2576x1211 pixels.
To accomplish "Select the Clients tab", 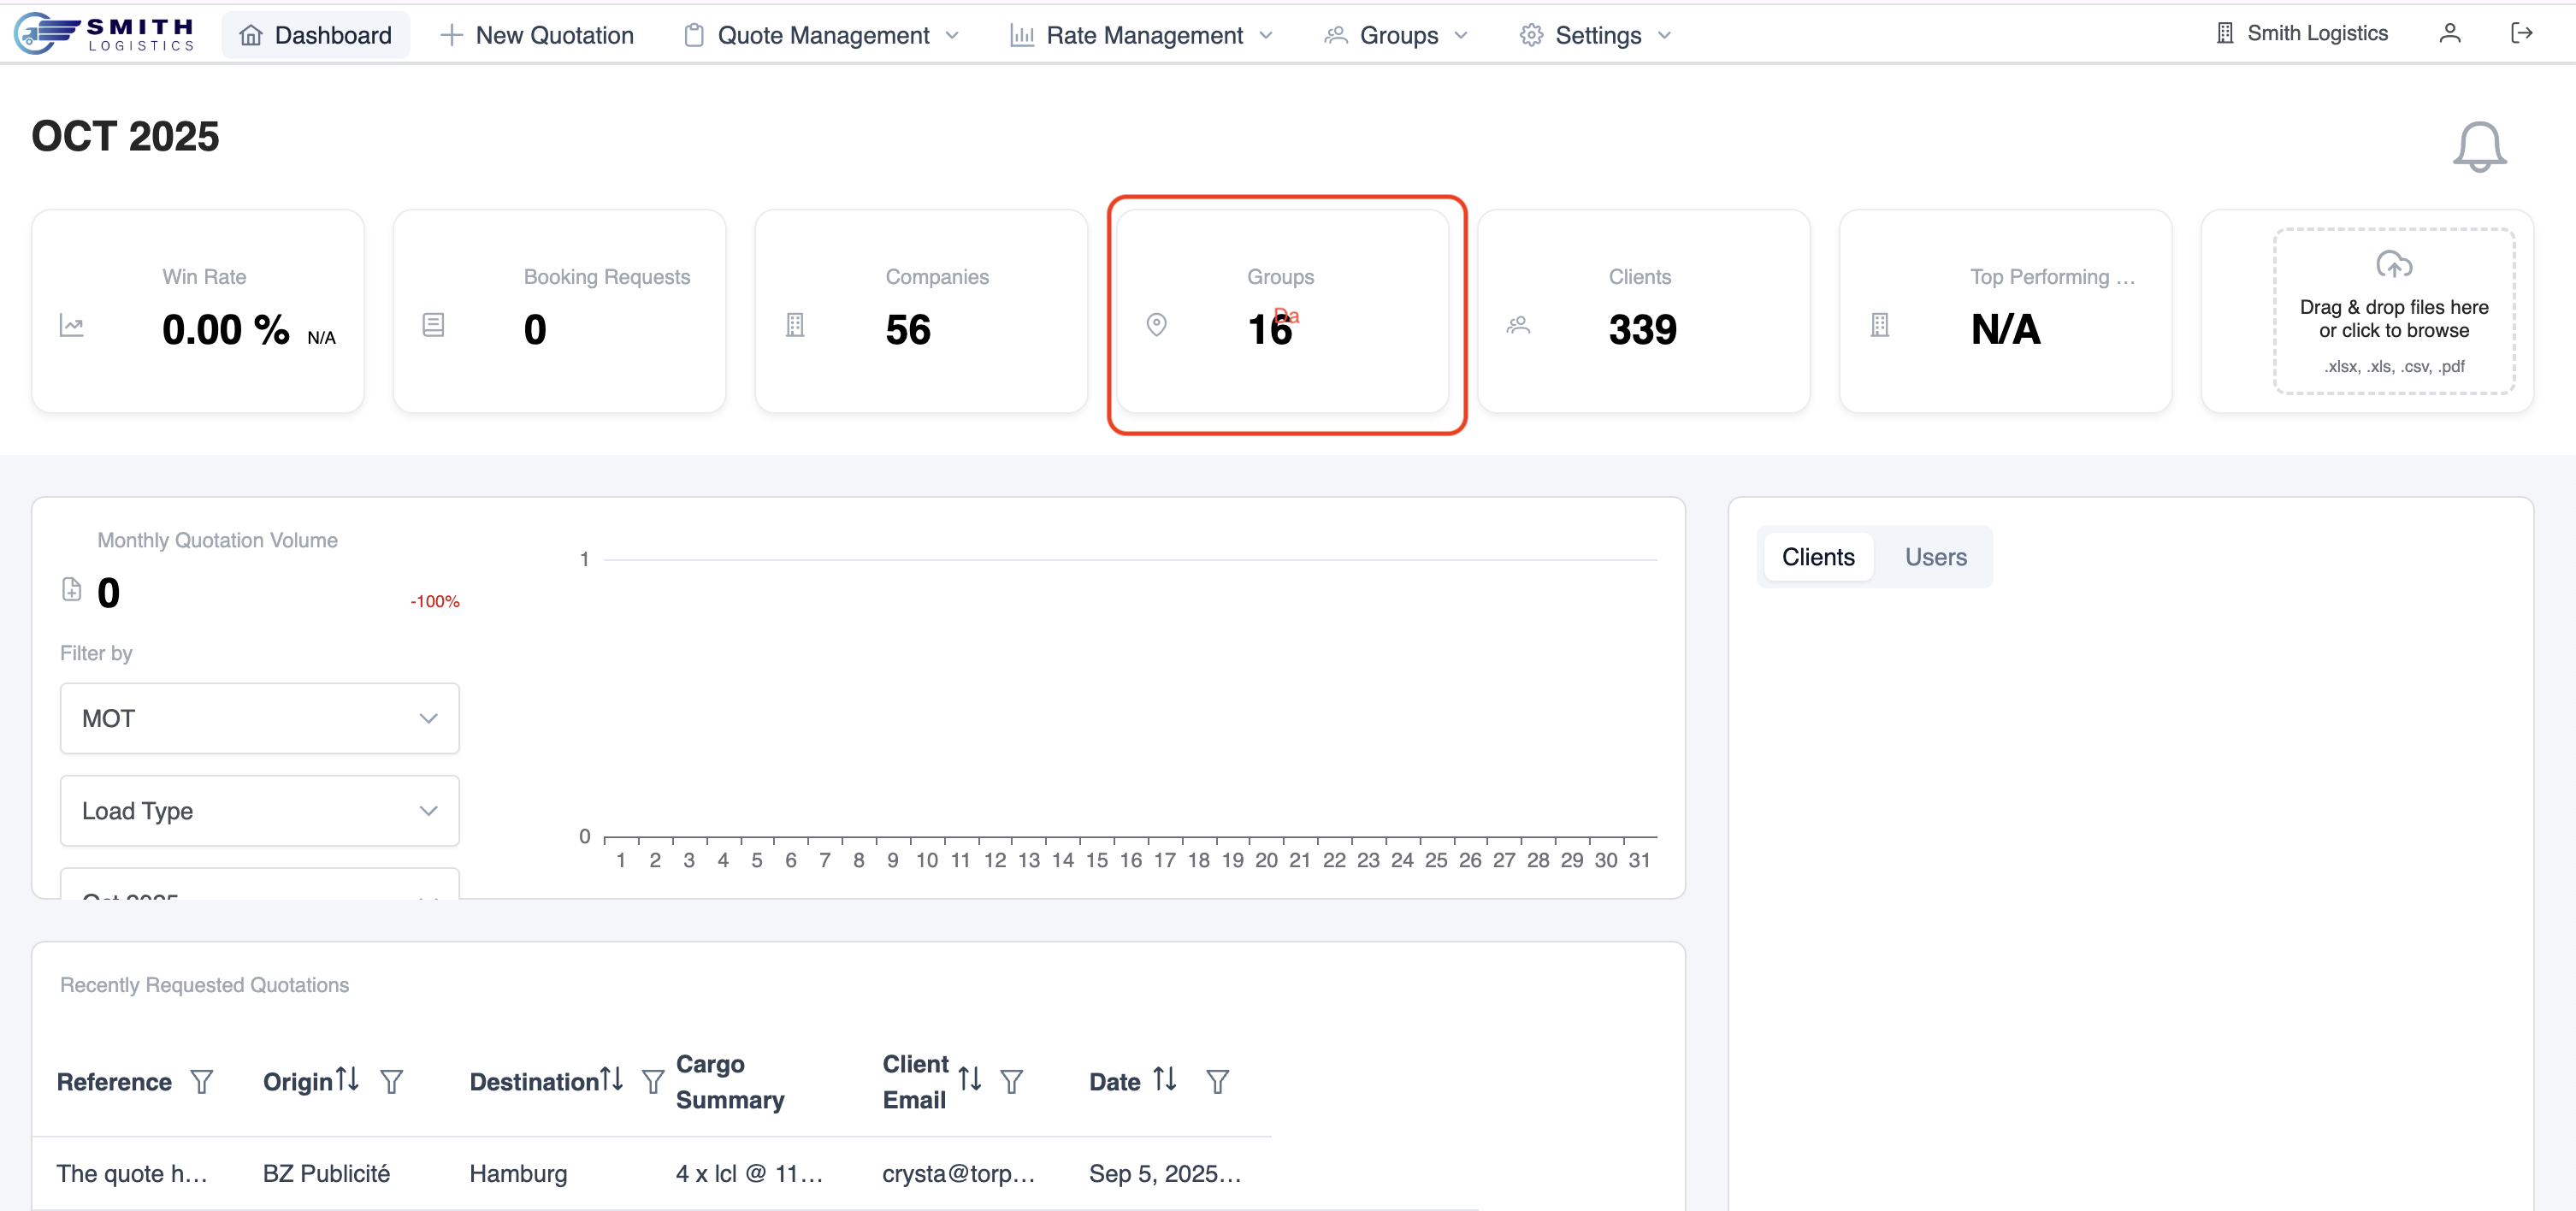I will [1817, 557].
